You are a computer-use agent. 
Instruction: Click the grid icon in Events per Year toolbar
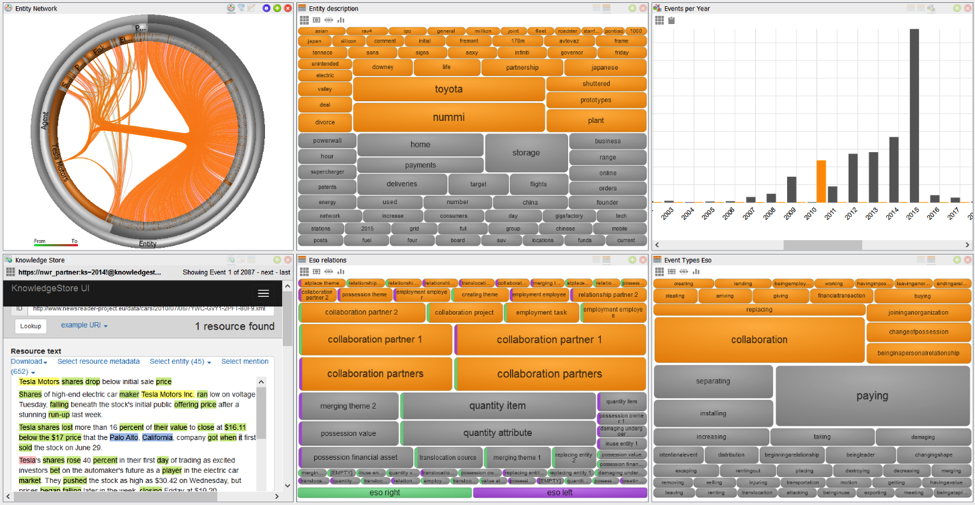pyautogui.click(x=659, y=21)
